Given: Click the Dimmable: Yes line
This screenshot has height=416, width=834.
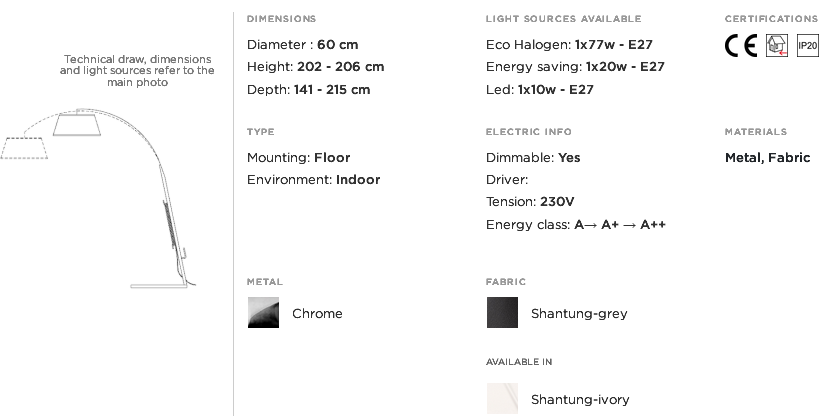Looking at the screenshot, I should (x=533, y=157).
